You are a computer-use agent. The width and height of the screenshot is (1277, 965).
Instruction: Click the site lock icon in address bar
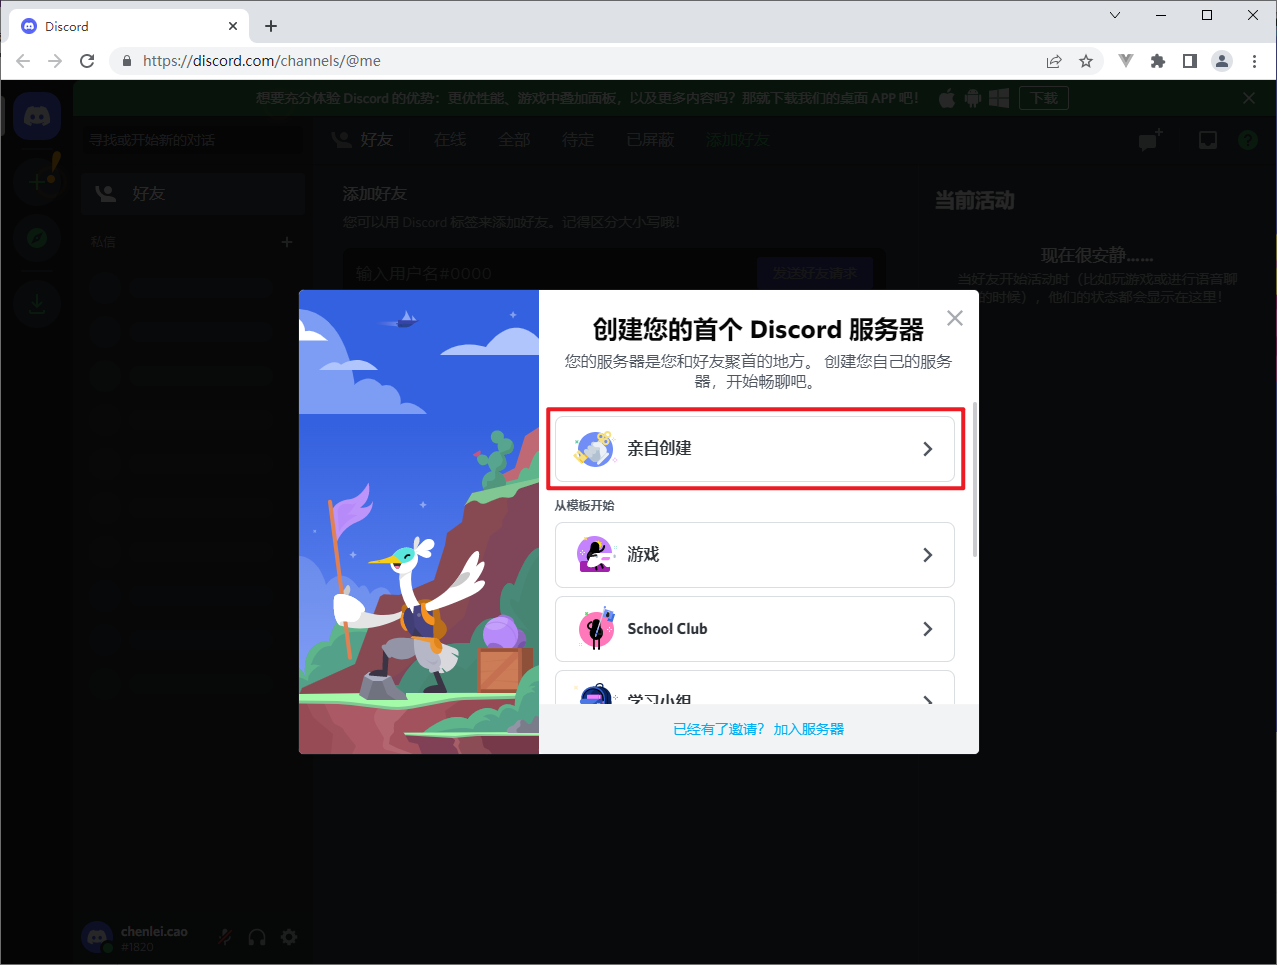click(126, 61)
